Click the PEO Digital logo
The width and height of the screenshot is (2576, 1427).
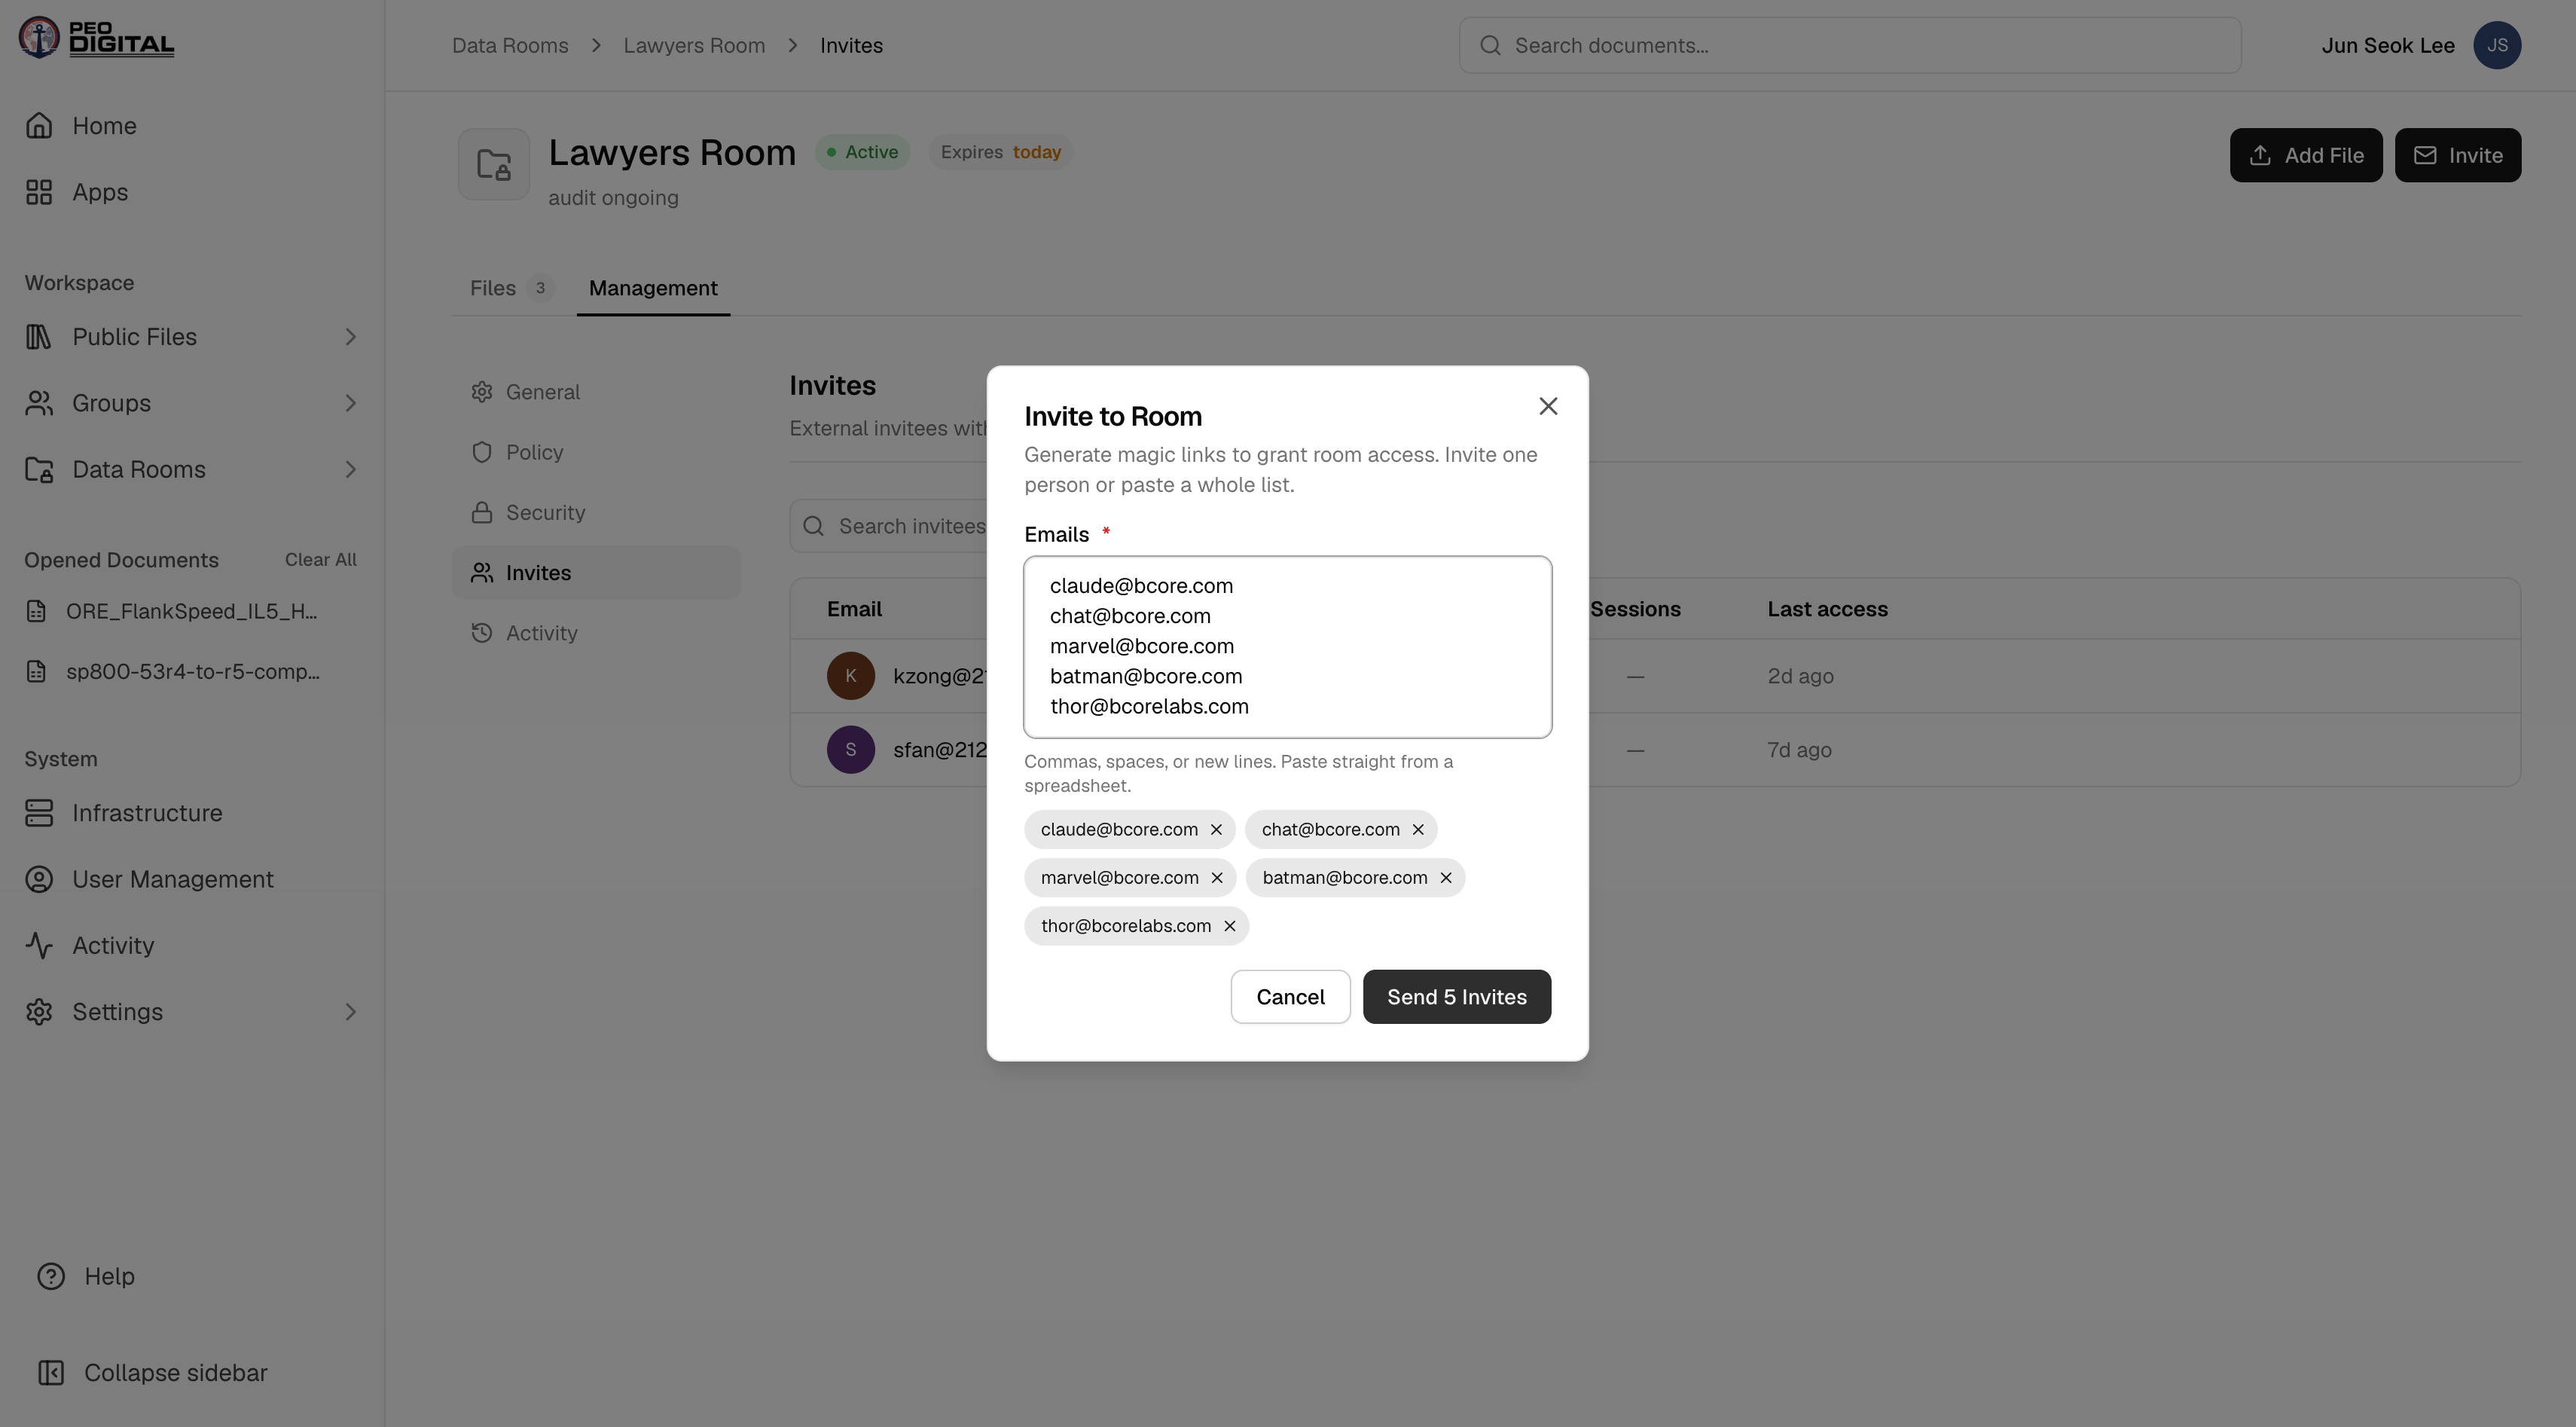(x=96, y=38)
